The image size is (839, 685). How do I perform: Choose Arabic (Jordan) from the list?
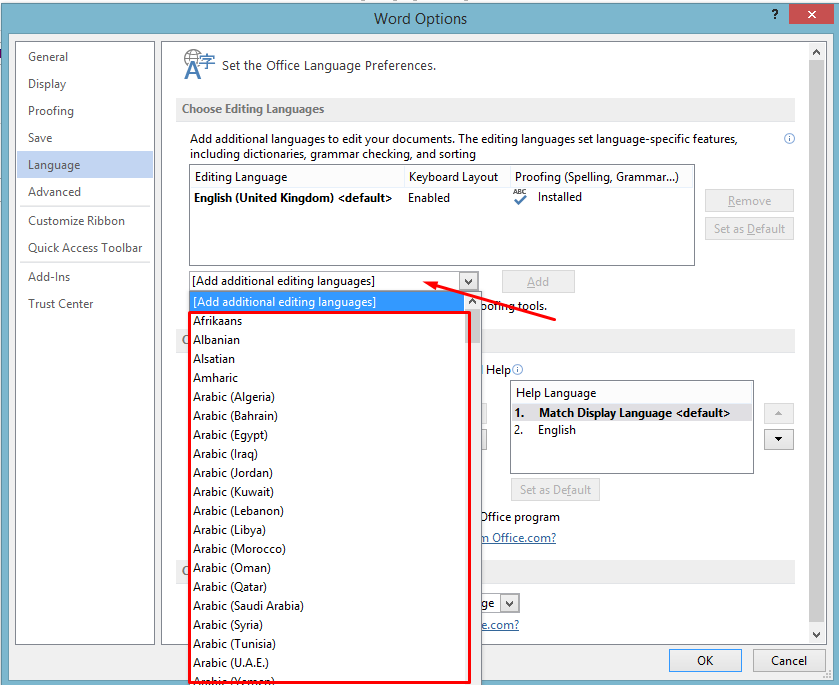point(327,473)
